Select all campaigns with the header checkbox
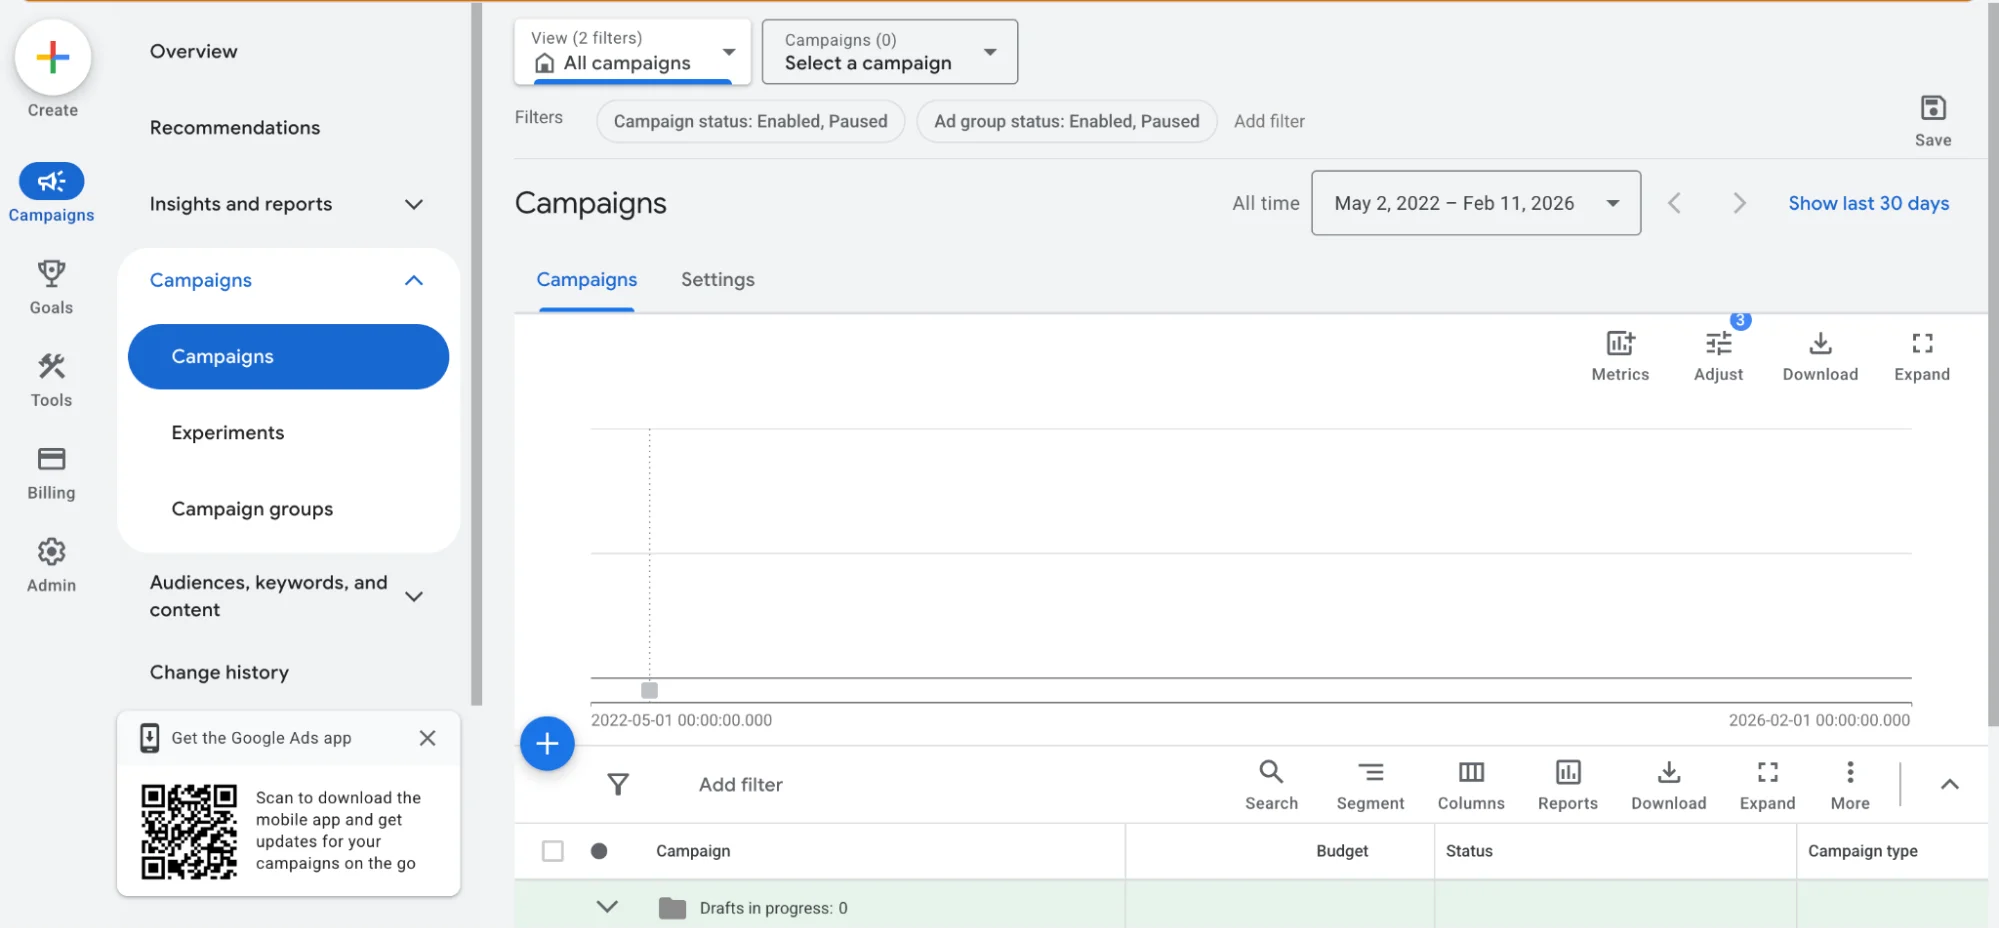This screenshot has width=1999, height=929. (553, 851)
